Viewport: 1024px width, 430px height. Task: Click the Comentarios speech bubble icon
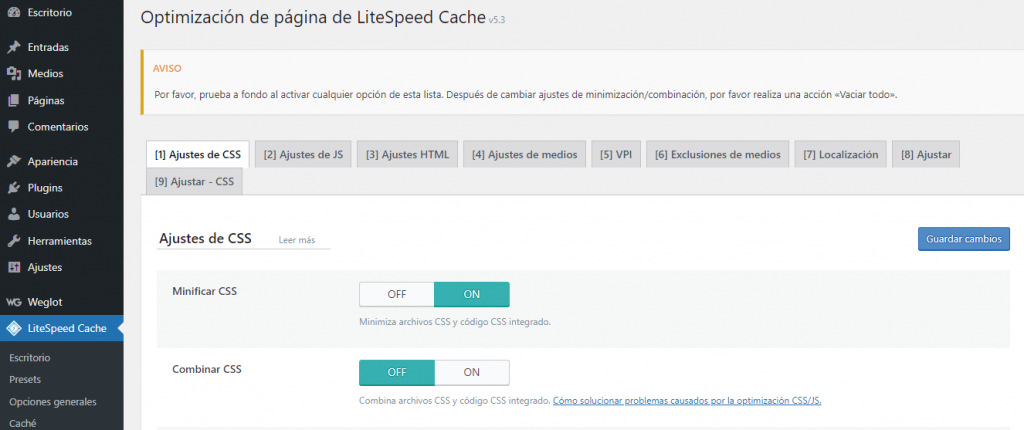13,127
